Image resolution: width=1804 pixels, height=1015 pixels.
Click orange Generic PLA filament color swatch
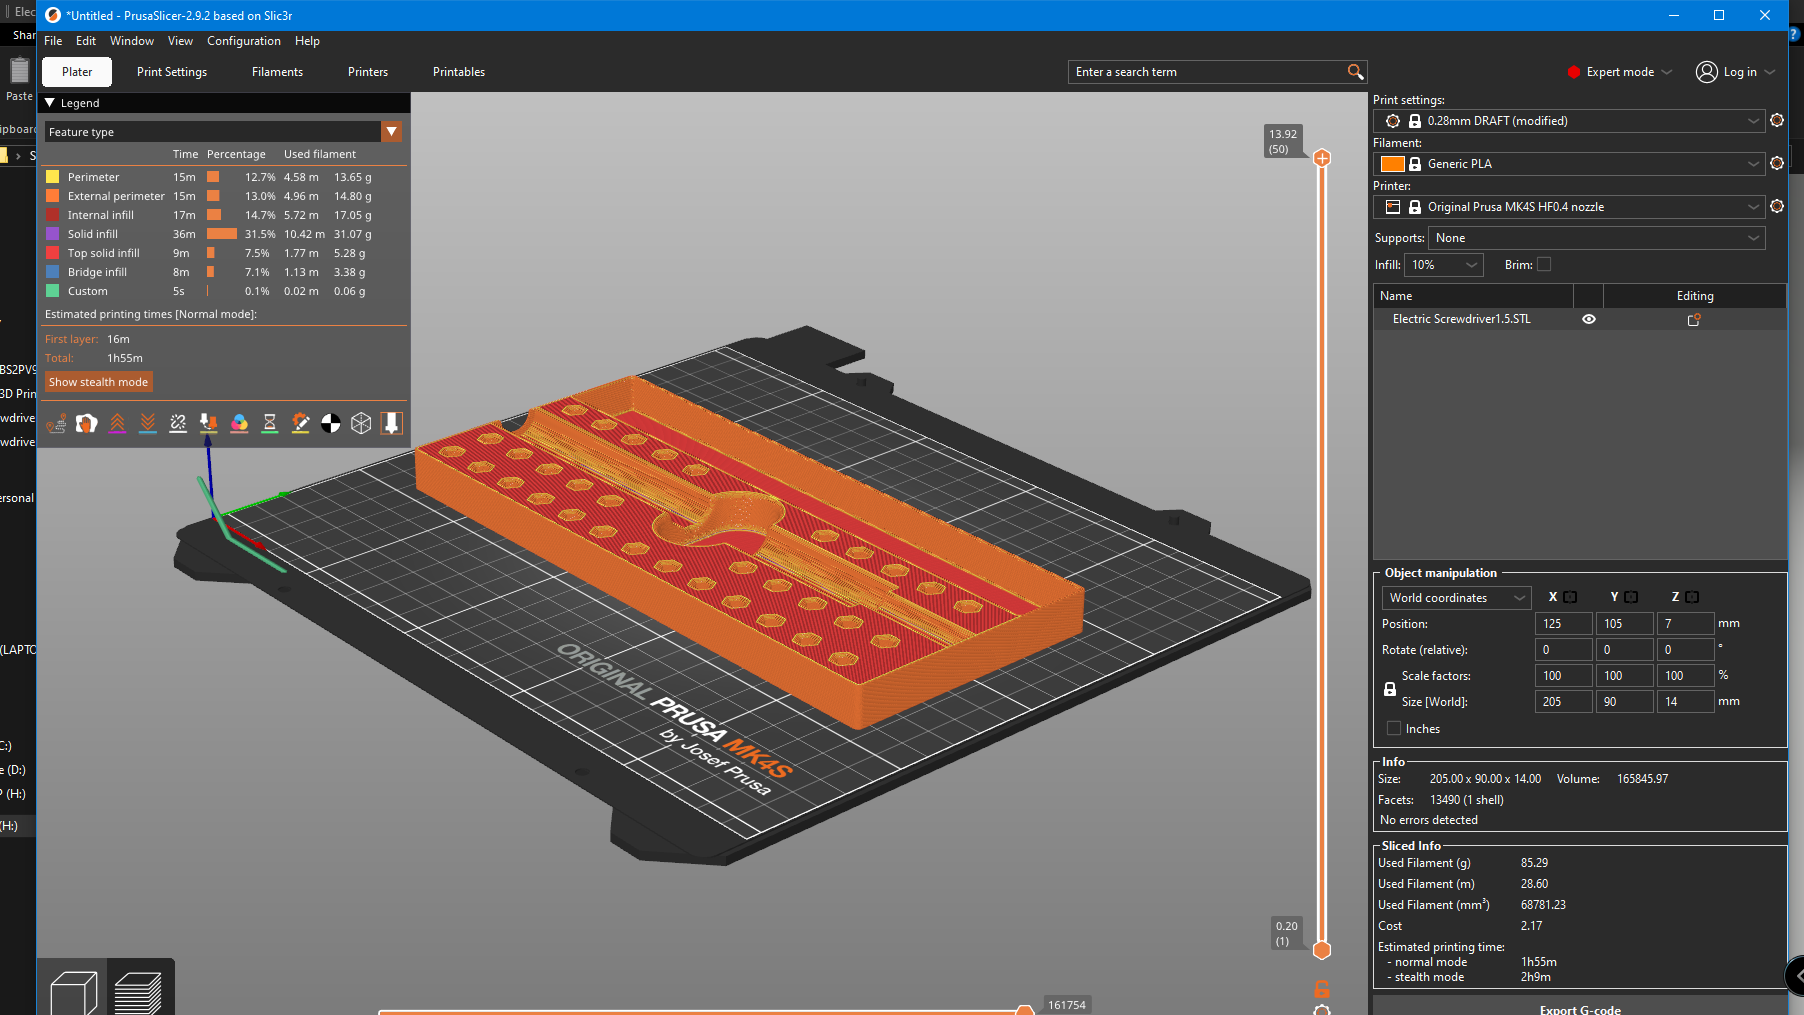click(1392, 164)
